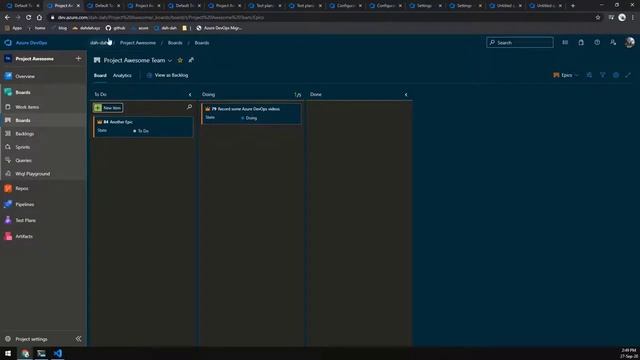Select the Board tab
640x360 pixels.
[x=100, y=76]
